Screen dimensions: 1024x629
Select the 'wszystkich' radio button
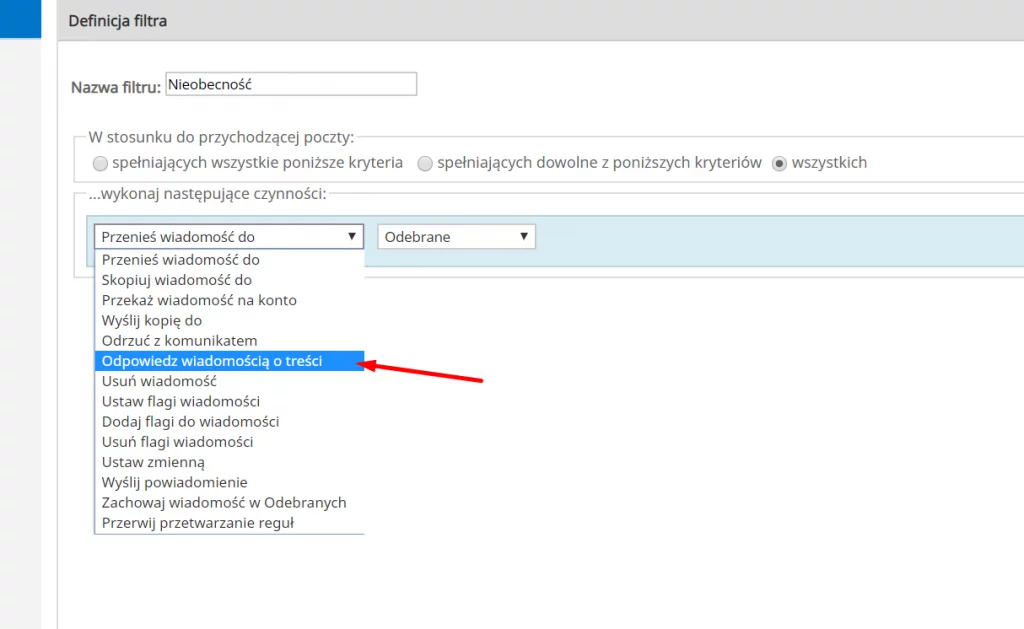(x=779, y=163)
